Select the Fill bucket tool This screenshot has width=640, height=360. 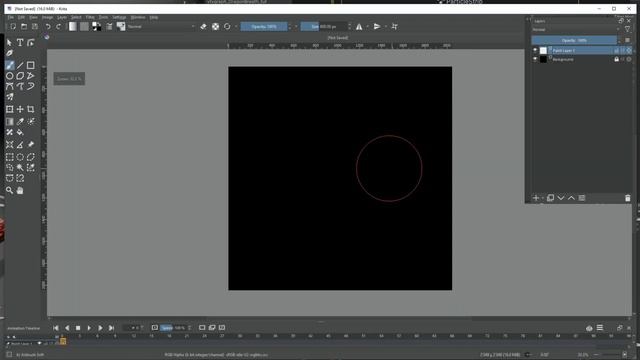[20, 132]
